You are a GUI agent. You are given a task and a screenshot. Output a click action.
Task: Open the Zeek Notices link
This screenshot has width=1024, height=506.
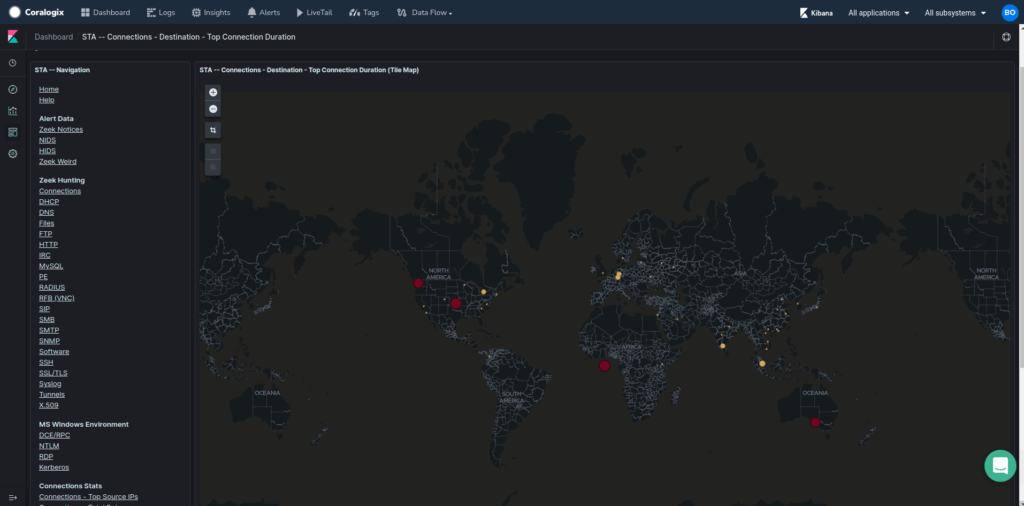click(x=61, y=129)
